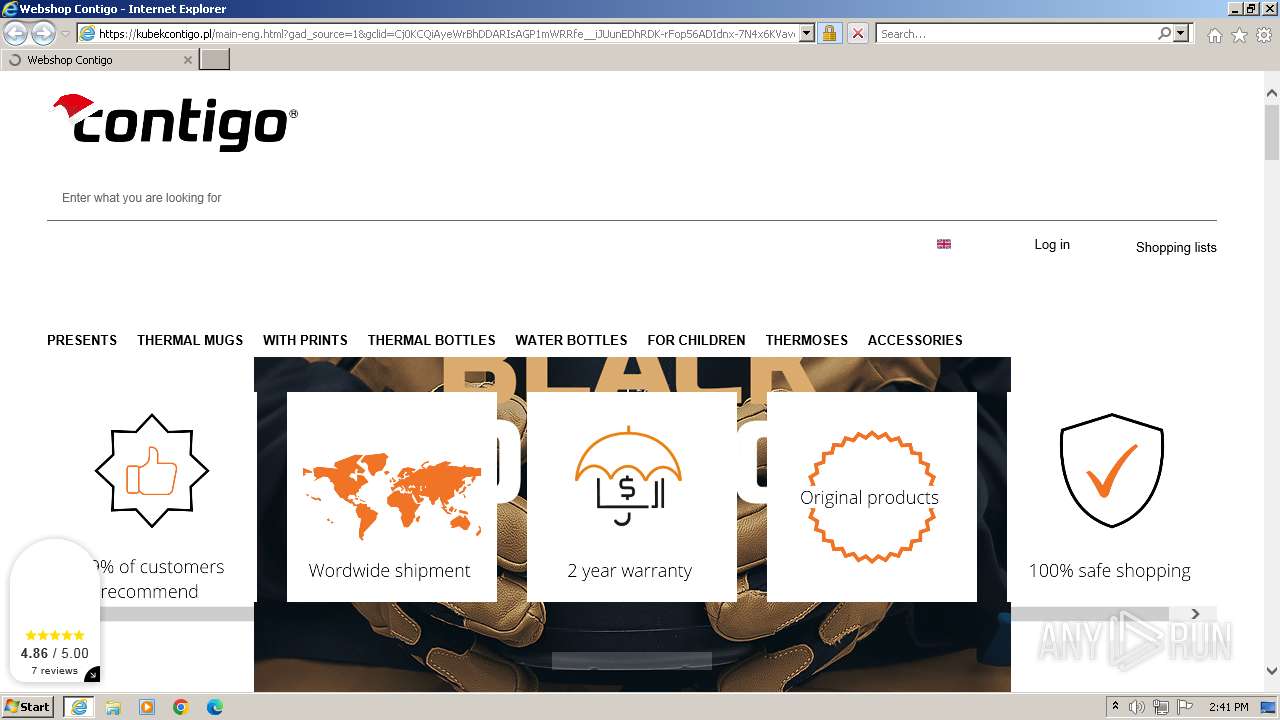The height and width of the screenshot is (720, 1280).
Task: Click the network tray icon
Action: point(1161,707)
